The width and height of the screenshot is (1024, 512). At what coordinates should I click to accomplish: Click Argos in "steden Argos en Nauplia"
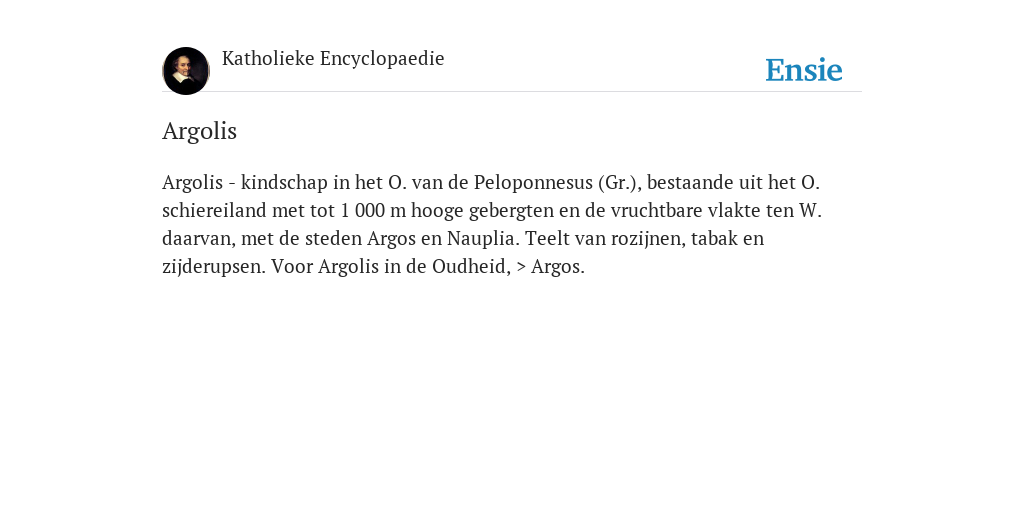click(x=391, y=238)
